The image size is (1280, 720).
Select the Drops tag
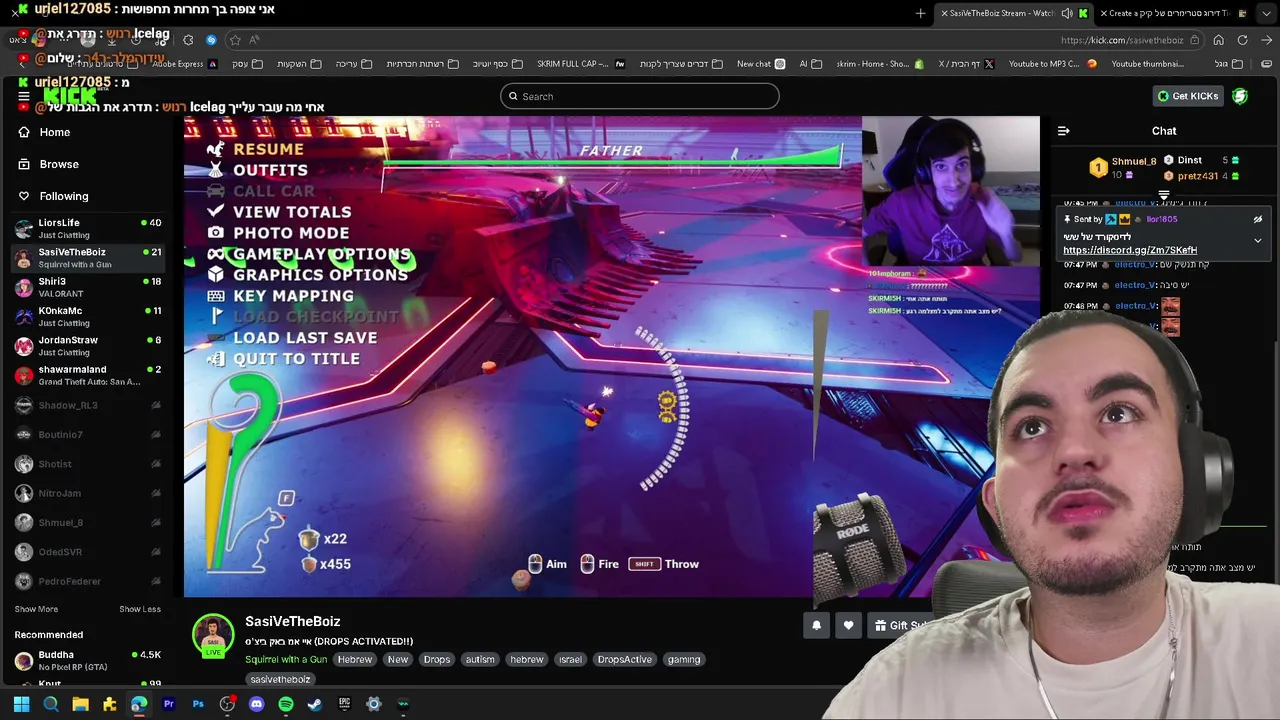pos(437,659)
